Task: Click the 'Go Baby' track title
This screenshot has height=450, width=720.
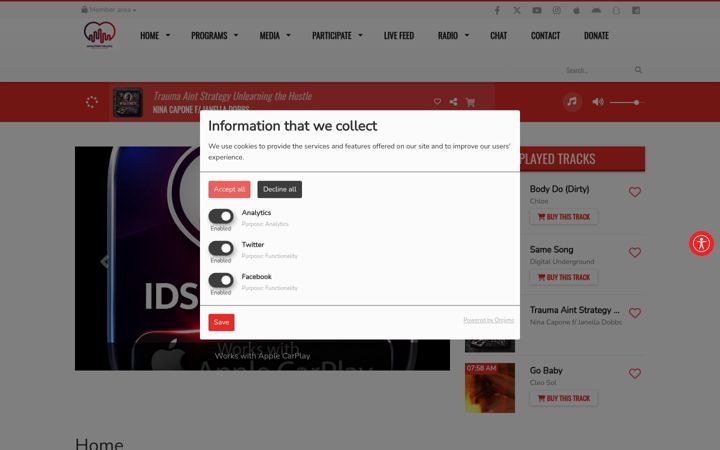Action: (546, 370)
